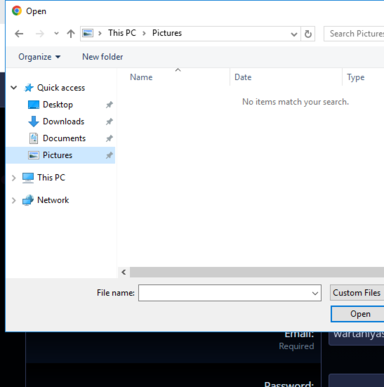Click the Downloads blue arrow icon
The image size is (384, 387).
[x=33, y=122]
